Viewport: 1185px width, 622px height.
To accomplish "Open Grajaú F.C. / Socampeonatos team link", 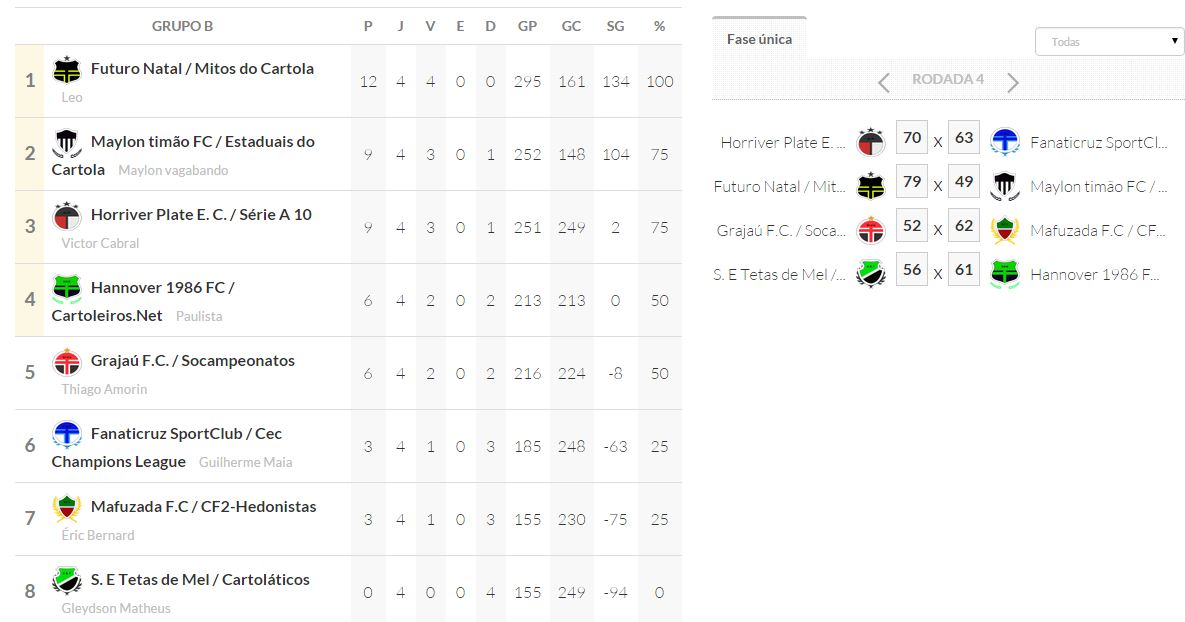I will (193, 361).
